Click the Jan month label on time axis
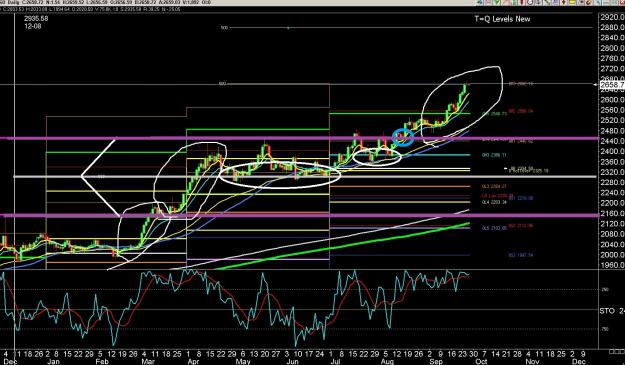The height and width of the screenshot is (365, 625). pos(53,361)
